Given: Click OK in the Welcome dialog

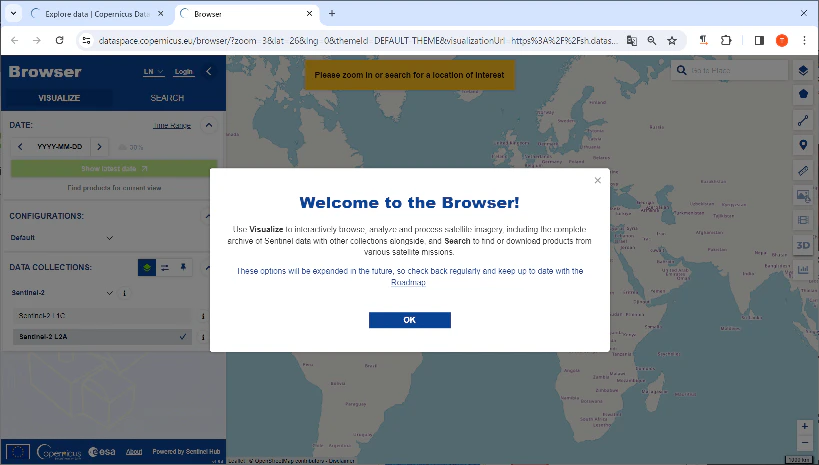Looking at the screenshot, I should click(x=410, y=320).
